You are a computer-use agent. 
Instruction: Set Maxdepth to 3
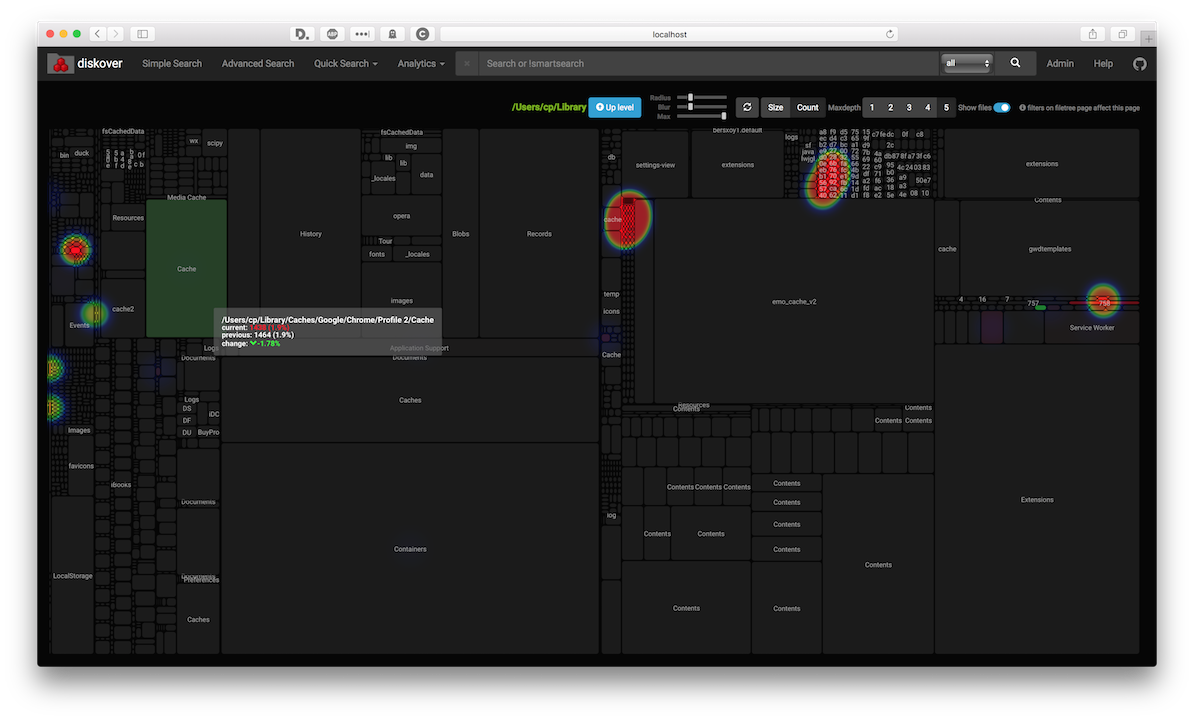point(908,107)
